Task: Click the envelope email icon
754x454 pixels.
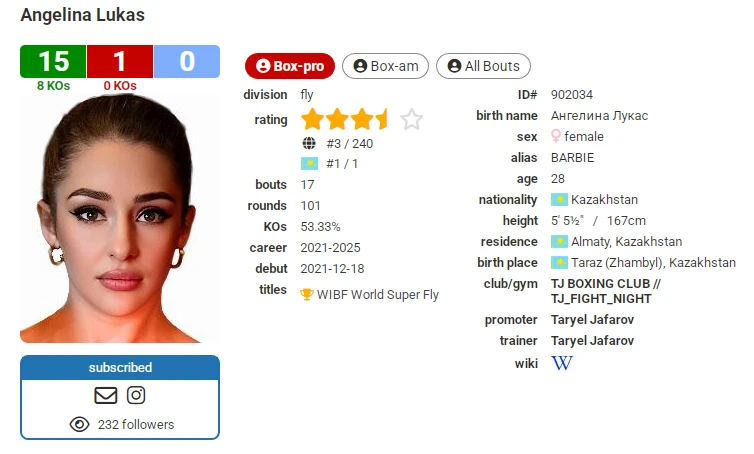Action: 106,395
